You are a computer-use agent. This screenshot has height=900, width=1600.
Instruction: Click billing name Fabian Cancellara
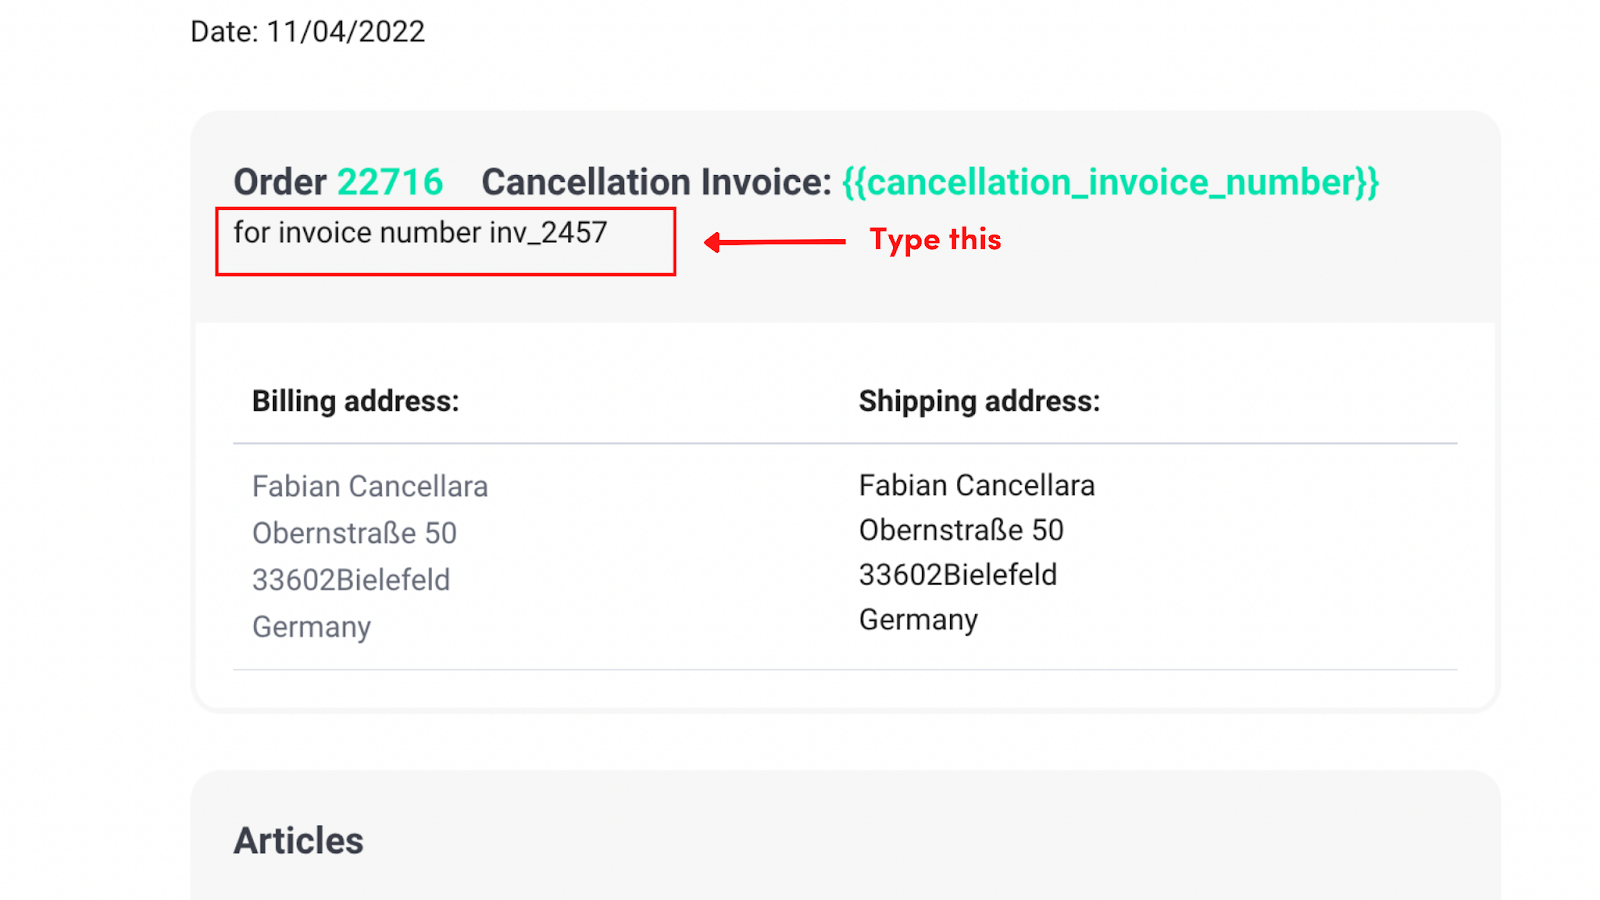pos(370,486)
